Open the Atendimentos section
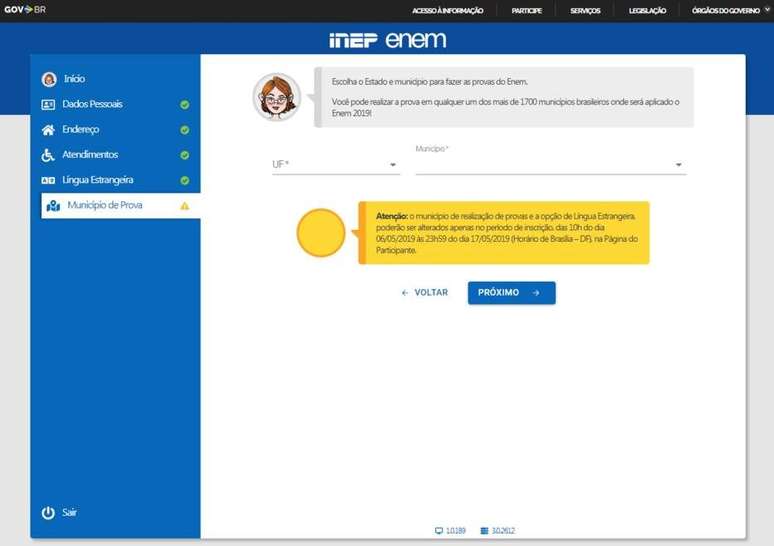This screenshot has height=546, width=774. (90, 155)
